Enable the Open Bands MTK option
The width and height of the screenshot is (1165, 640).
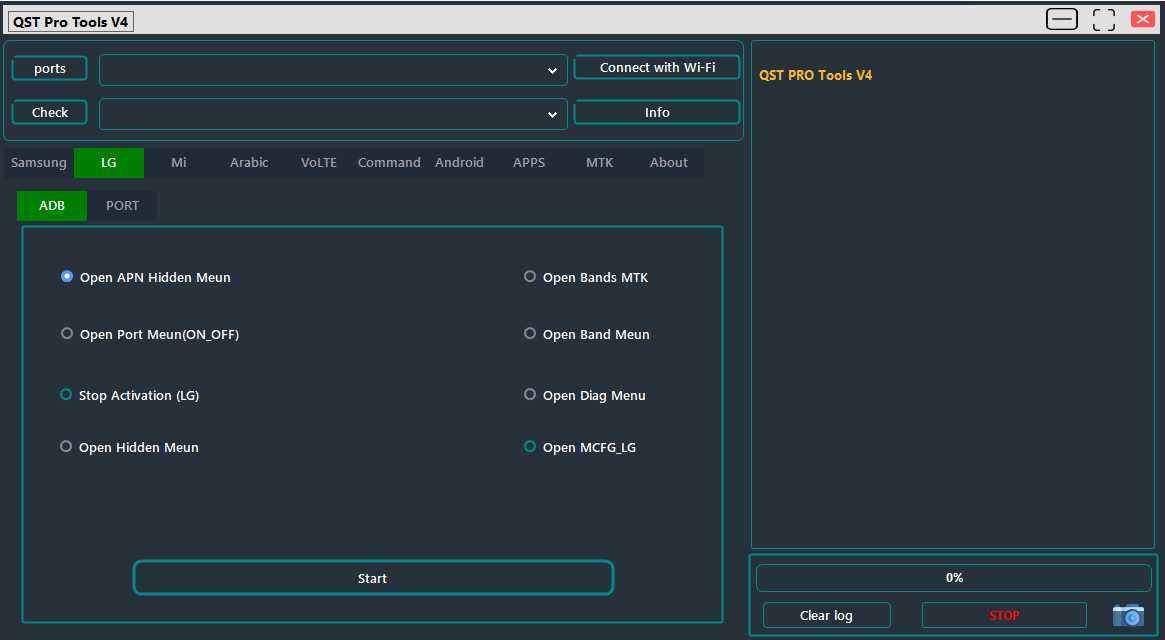(530, 276)
